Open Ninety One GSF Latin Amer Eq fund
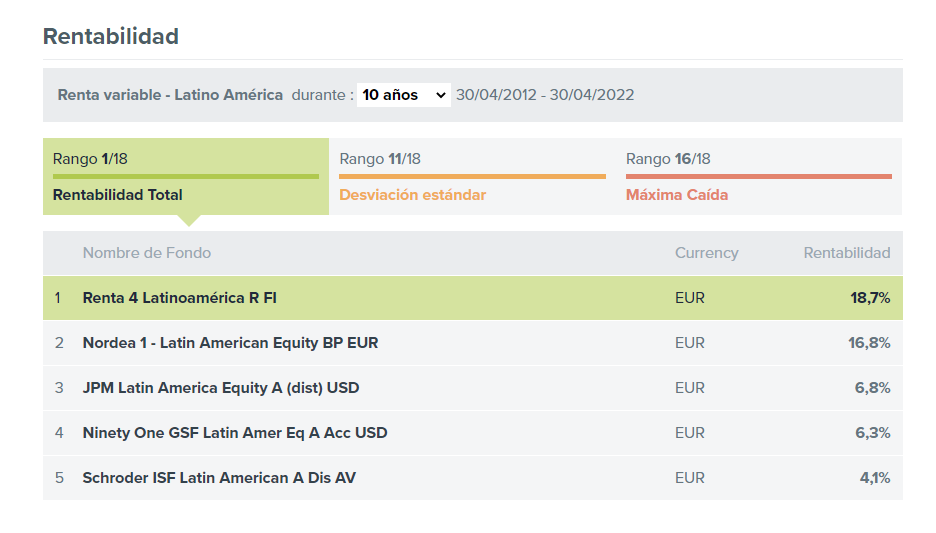The width and height of the screenshot is (936, 533). point(235,433)
